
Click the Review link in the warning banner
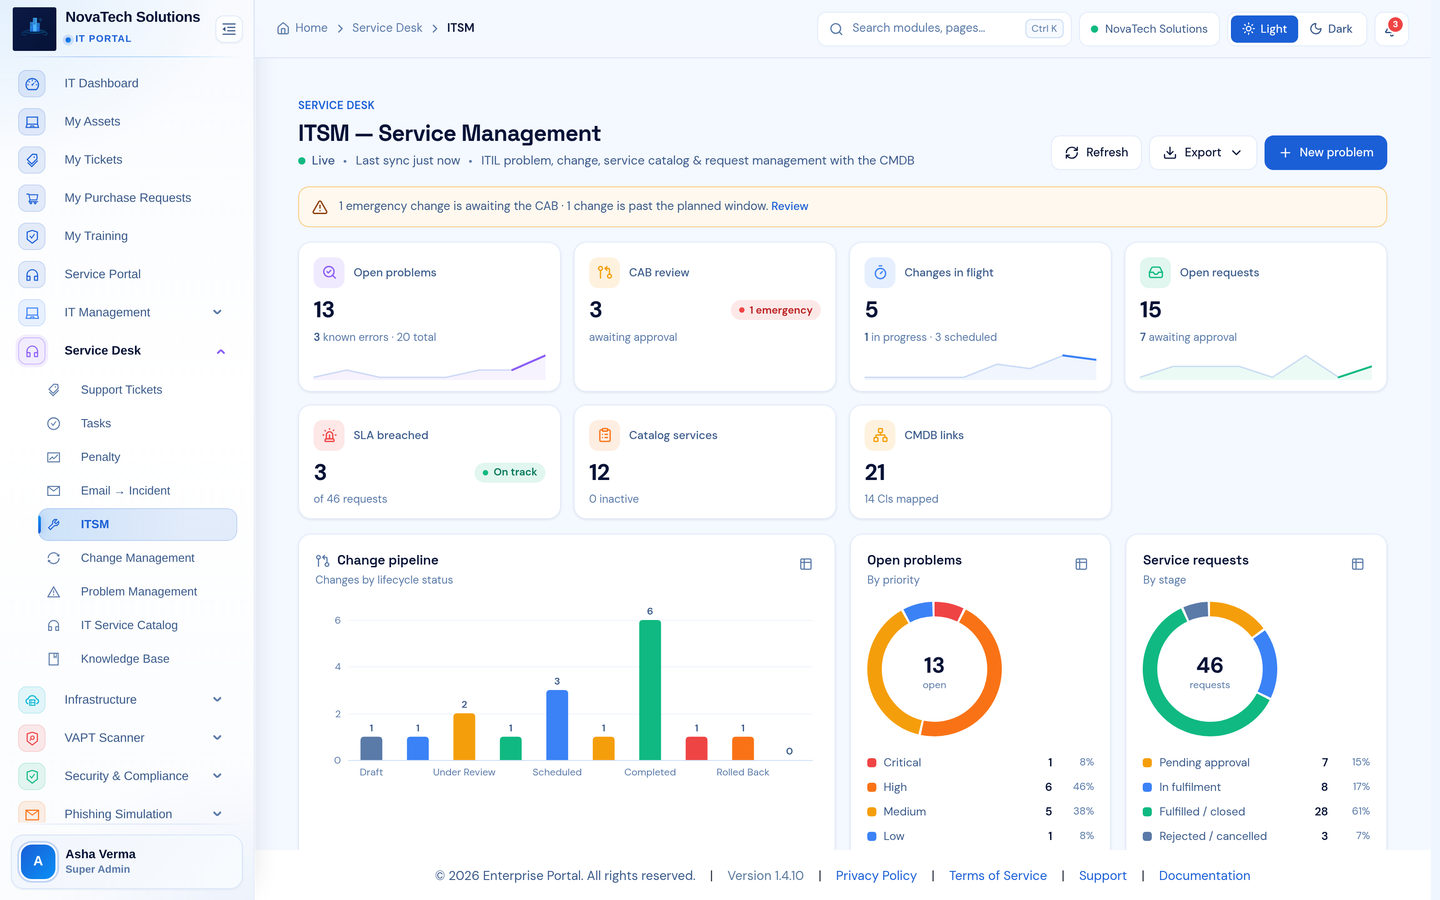pos(789,206)
